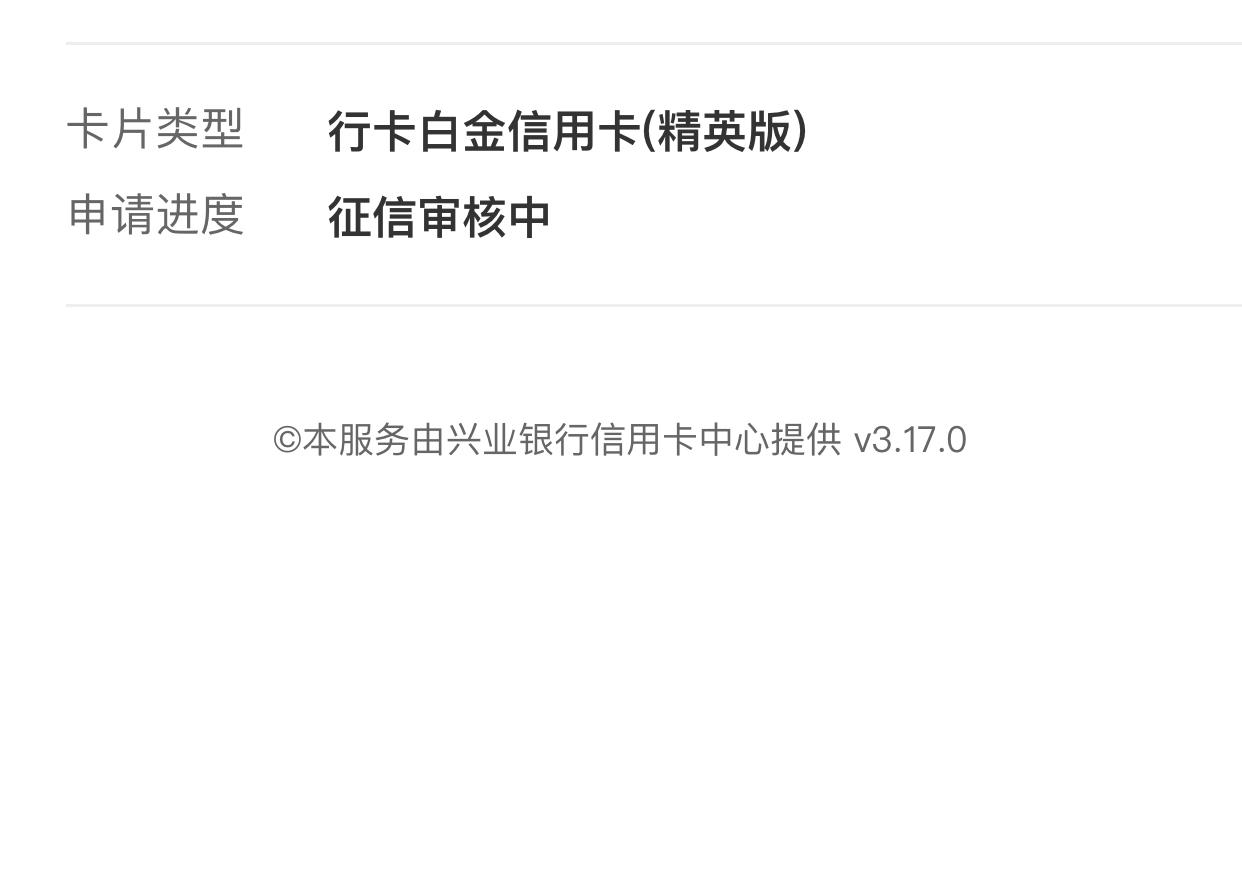
Task: Select the 行卡白金信用卡(精英版) card type value
Action: [568, 131]
